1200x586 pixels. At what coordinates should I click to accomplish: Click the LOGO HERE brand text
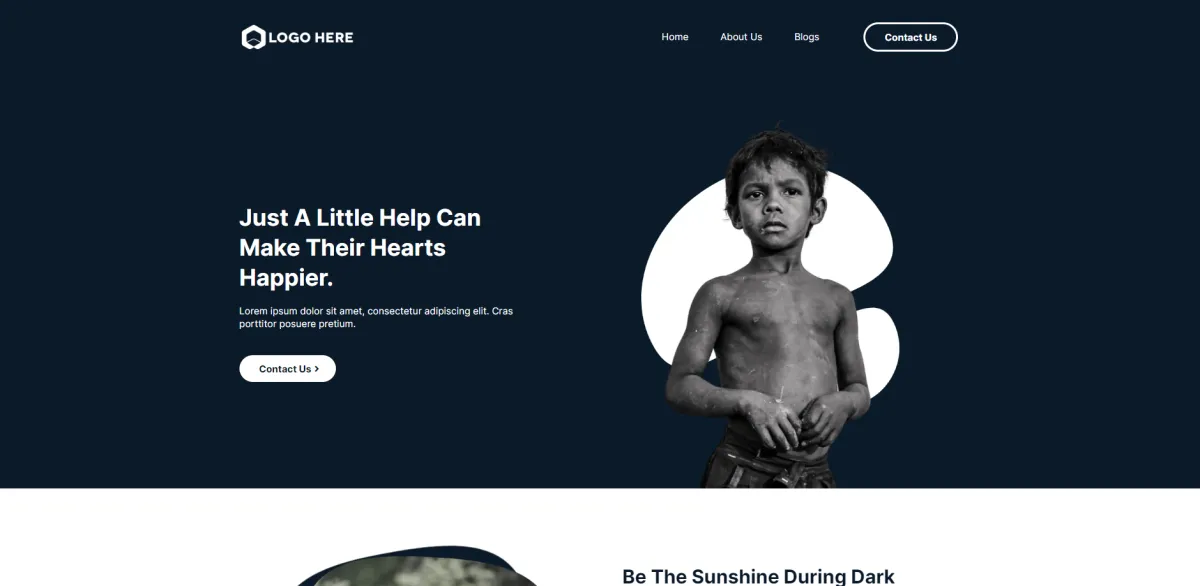(x=311, y=38)
